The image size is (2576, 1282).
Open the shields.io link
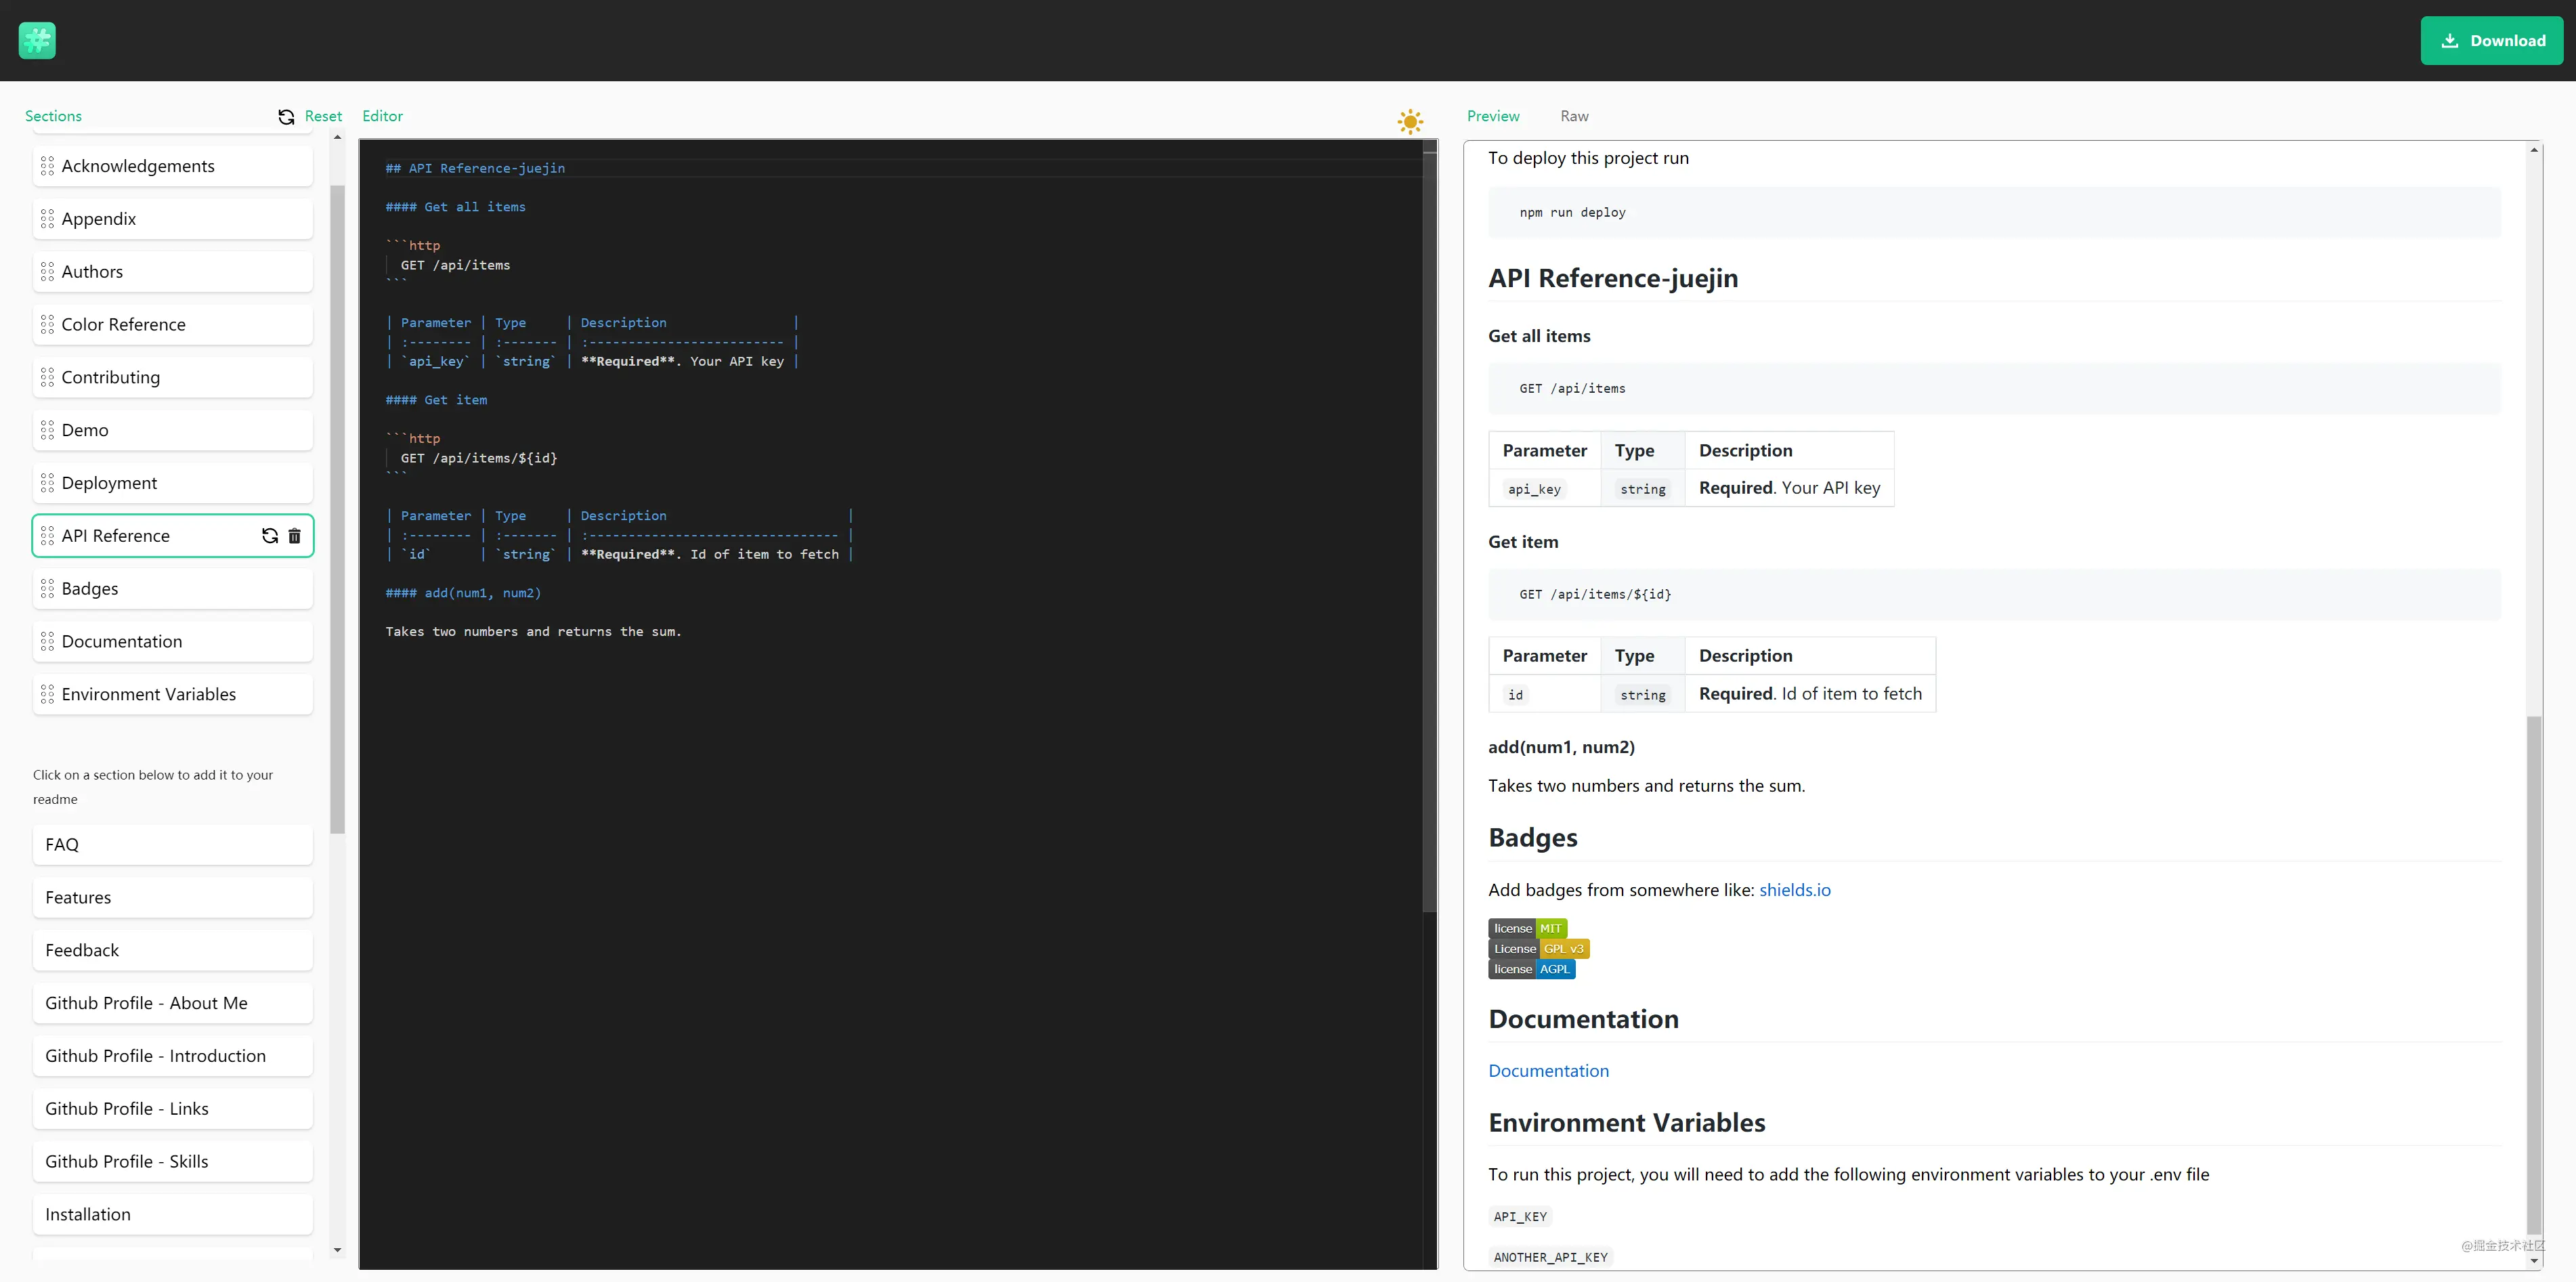pyautogui.click(x=1794, y=890)
